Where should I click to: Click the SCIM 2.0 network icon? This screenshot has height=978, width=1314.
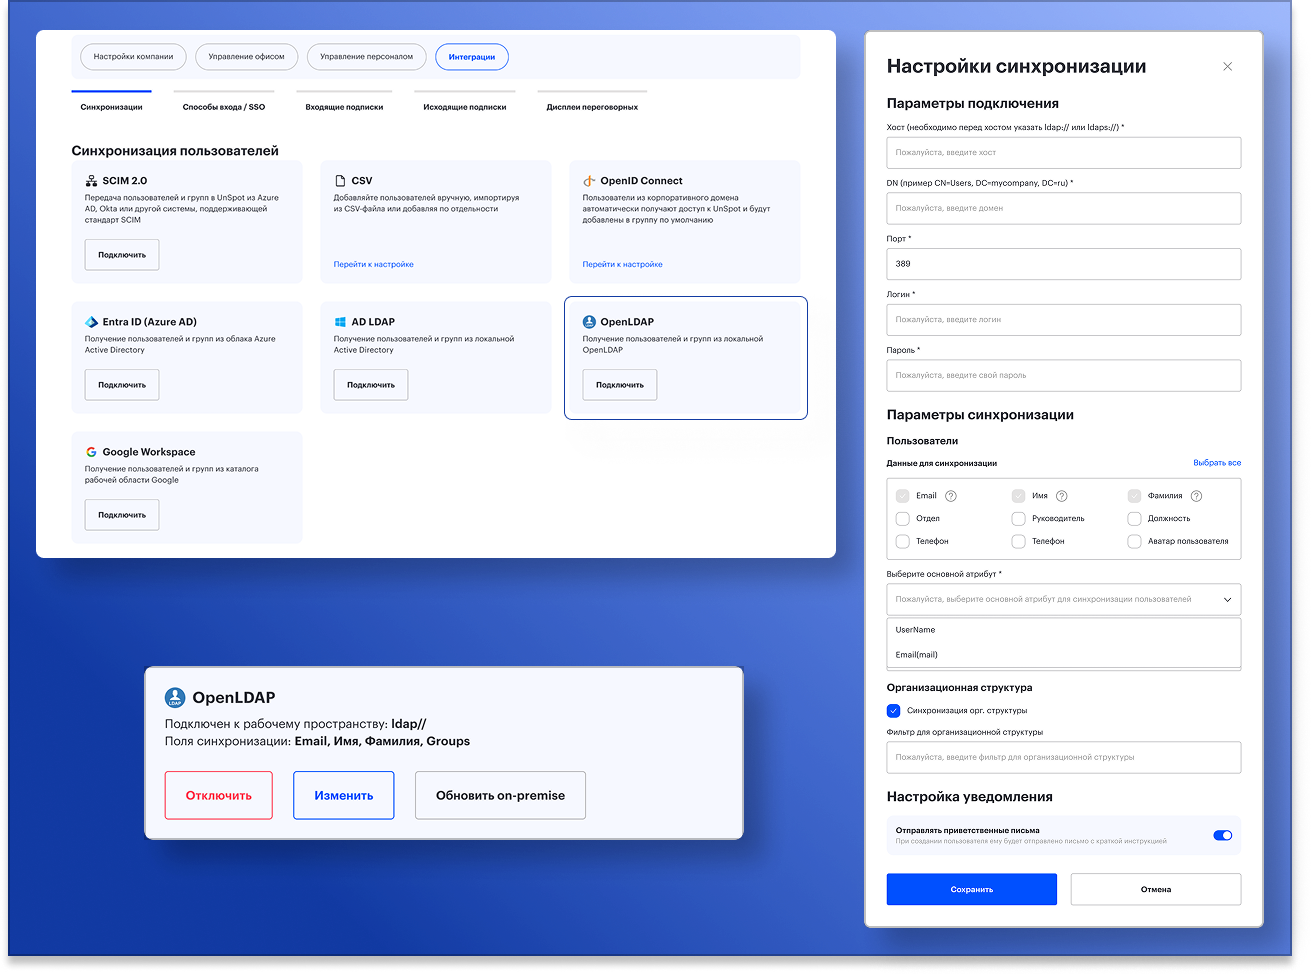point(91,181)
